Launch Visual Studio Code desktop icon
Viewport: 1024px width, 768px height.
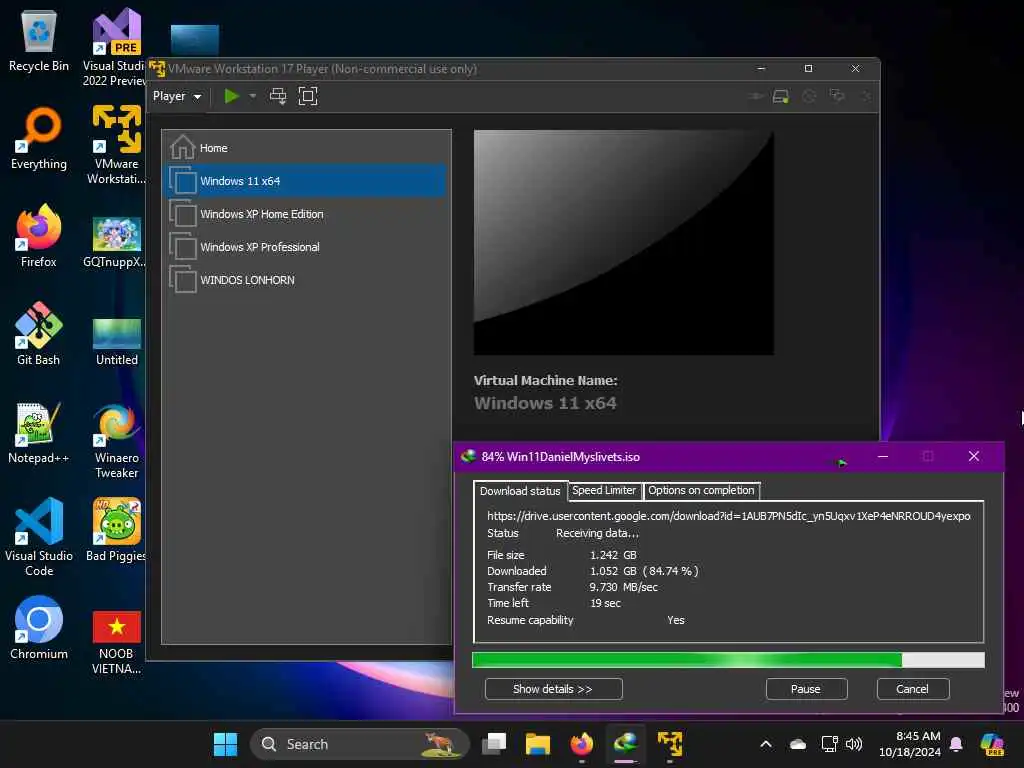[39, 537]
